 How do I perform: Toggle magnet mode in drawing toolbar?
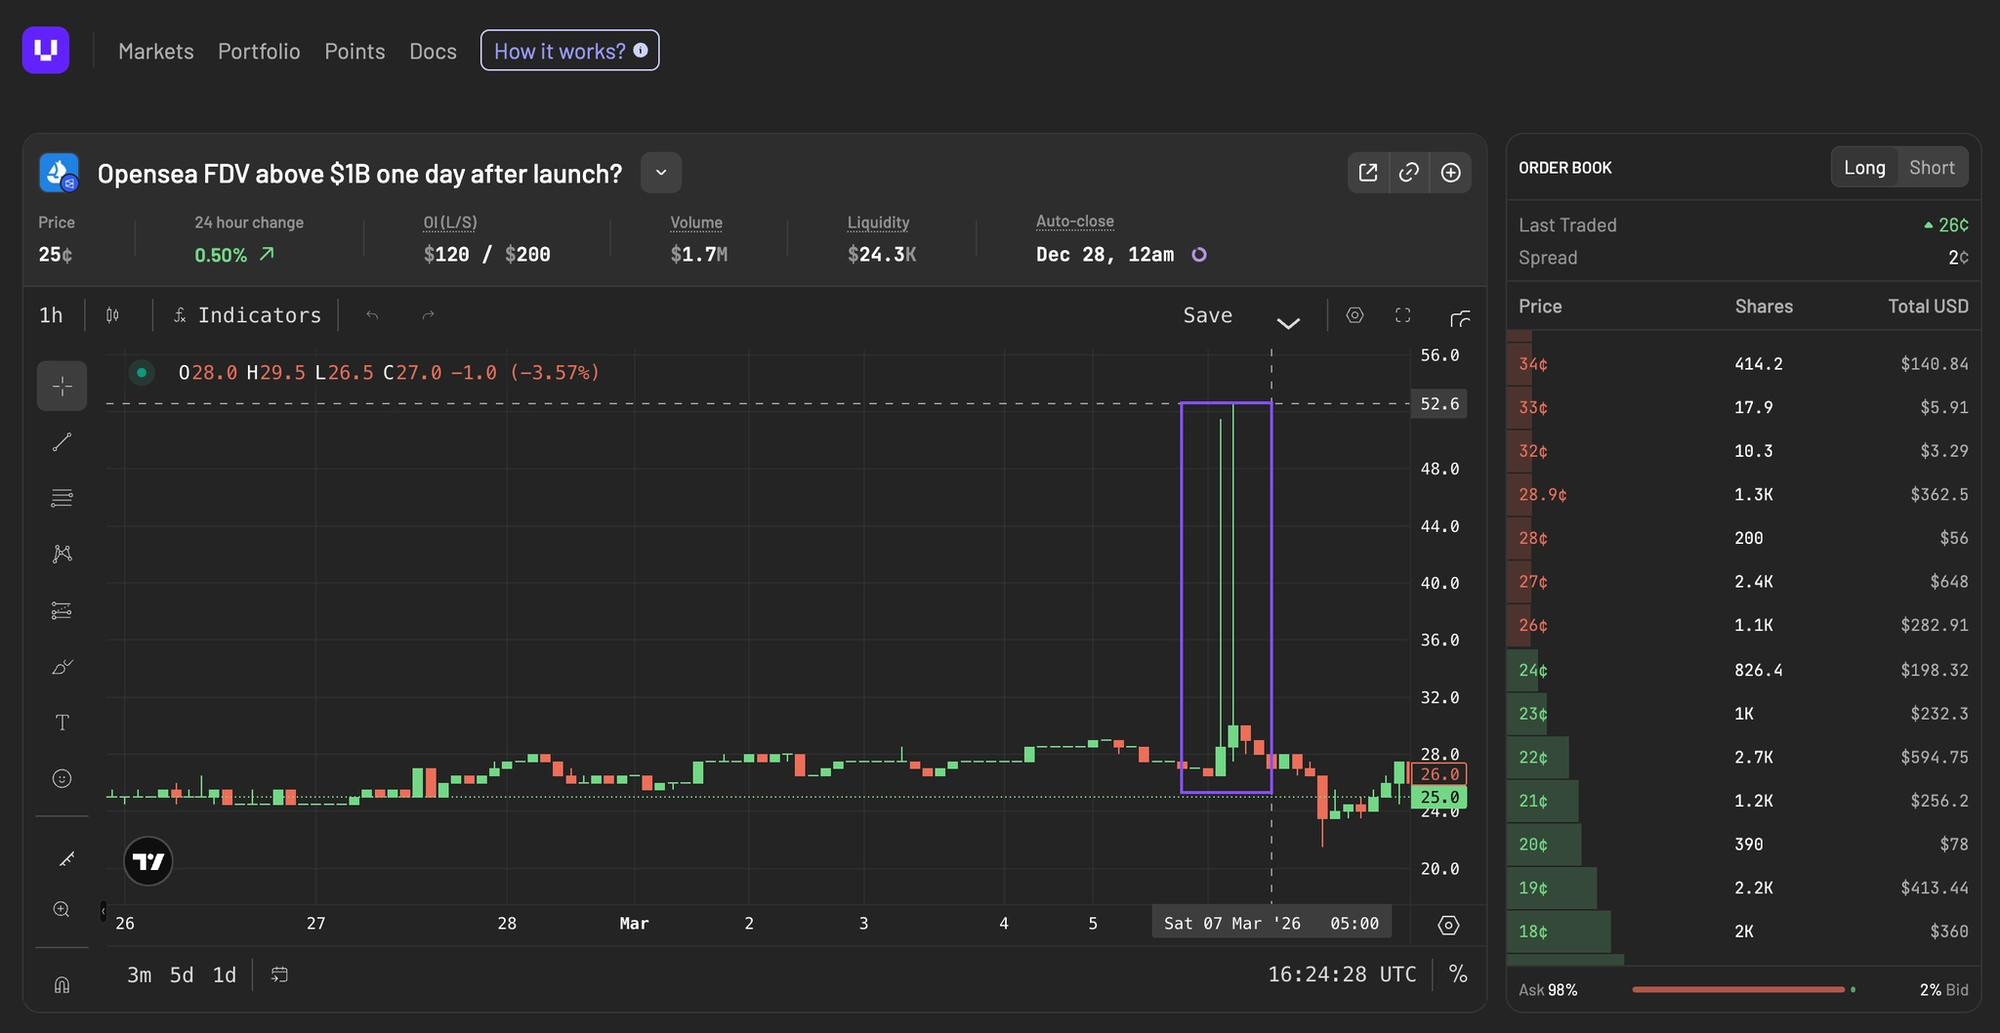pyautogui.click(x=62, y=985)
